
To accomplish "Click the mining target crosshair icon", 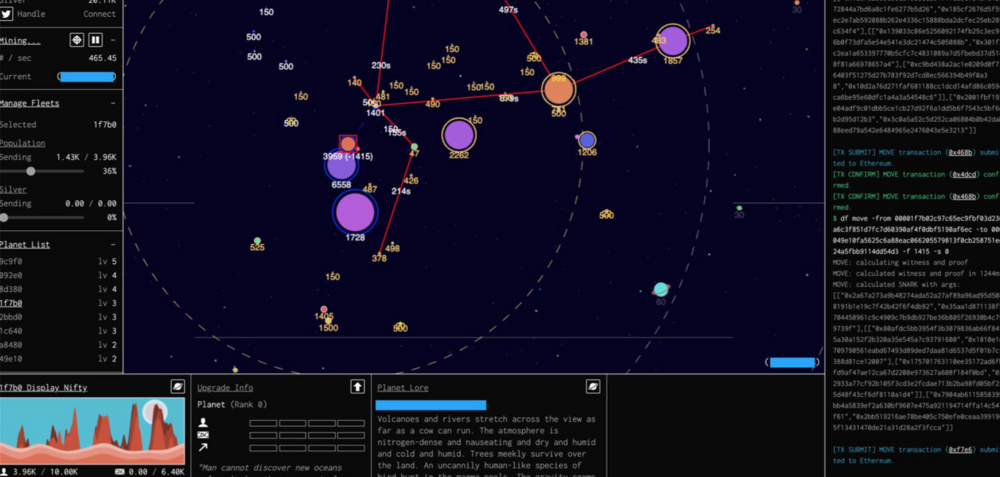I will [76, 40].
